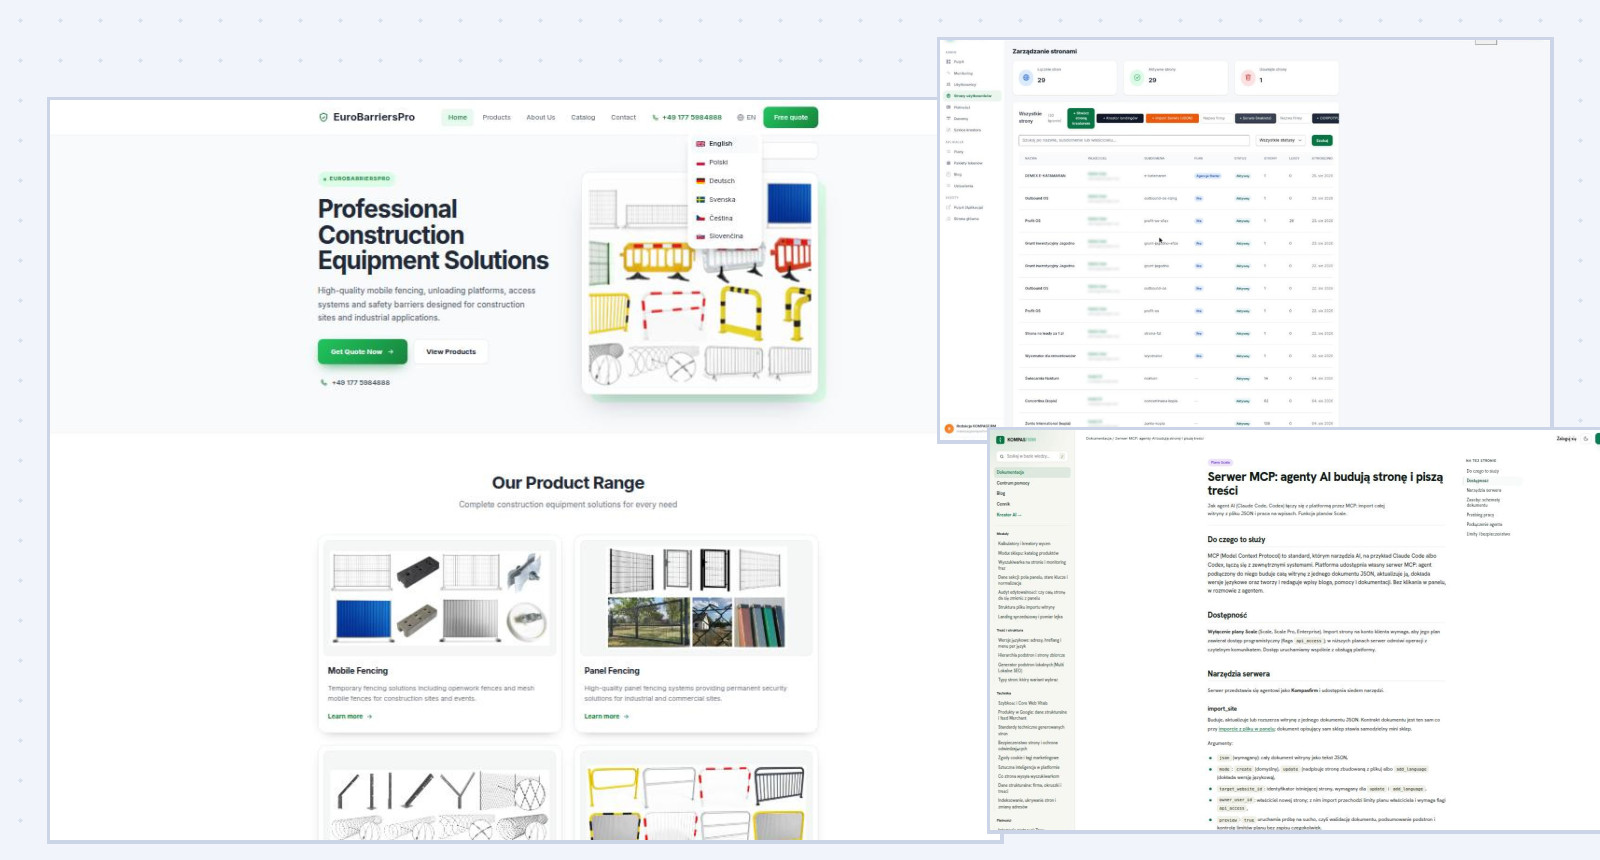This screenshot has height=860, width=1600.
Task: Click the header phone number +49 177 5984888
Action: tap(691, 117)
